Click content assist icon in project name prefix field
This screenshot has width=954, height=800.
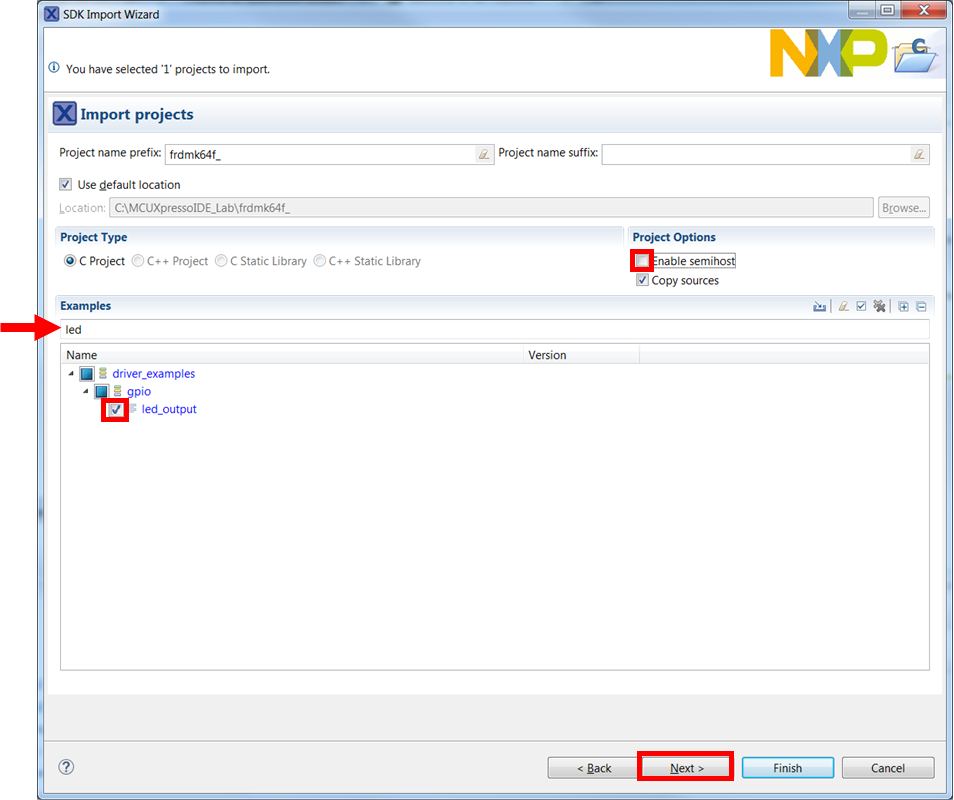click(483, 154)
